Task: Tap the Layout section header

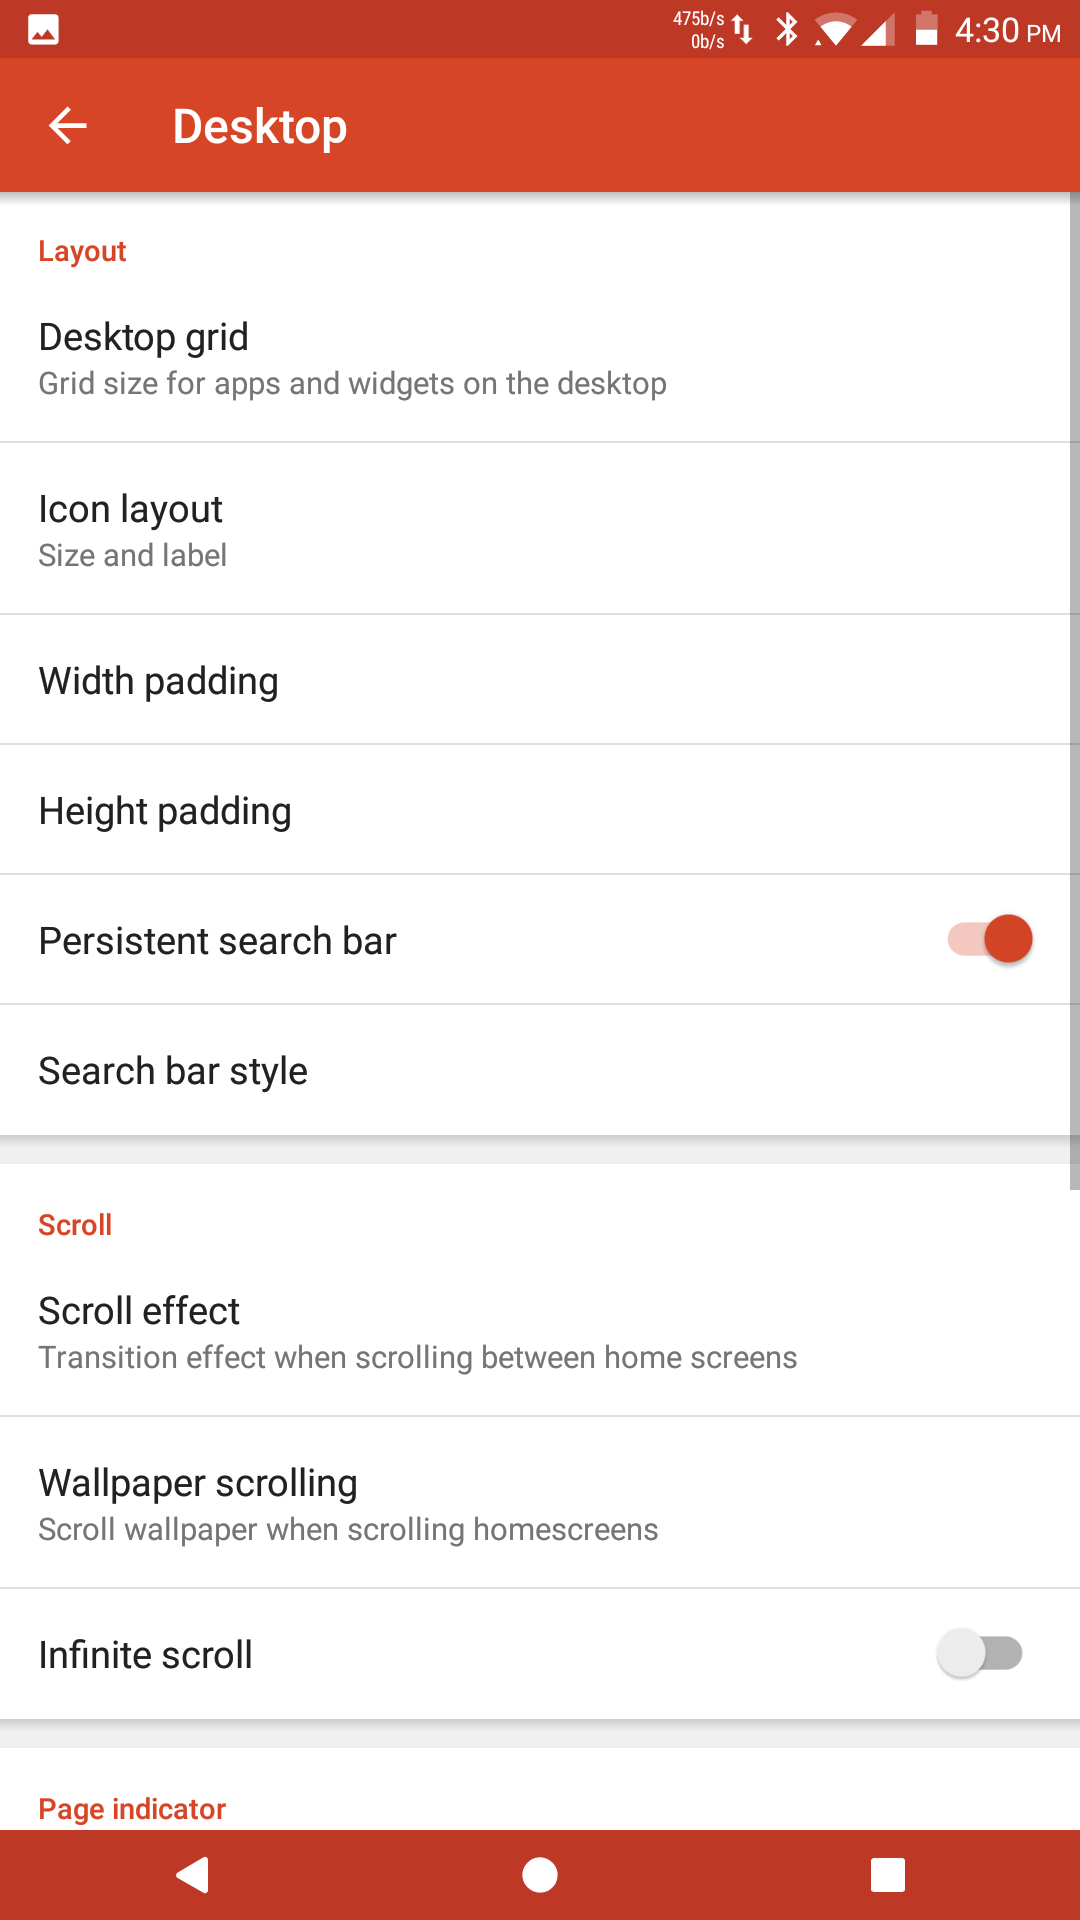Action: pos(82,251)
